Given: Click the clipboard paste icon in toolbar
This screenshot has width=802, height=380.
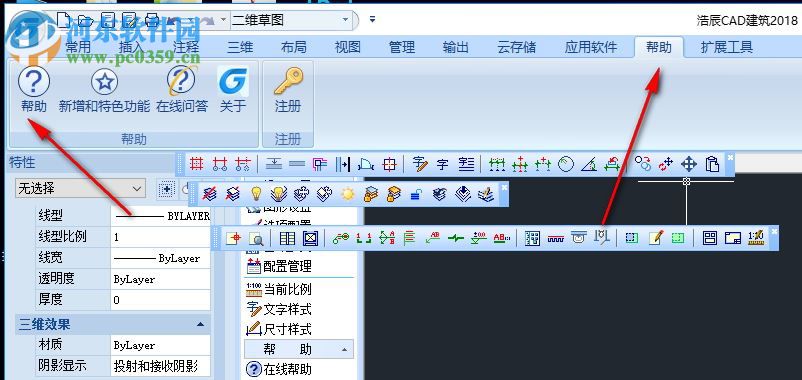Looking at the screenshot, I should (712, 165).
